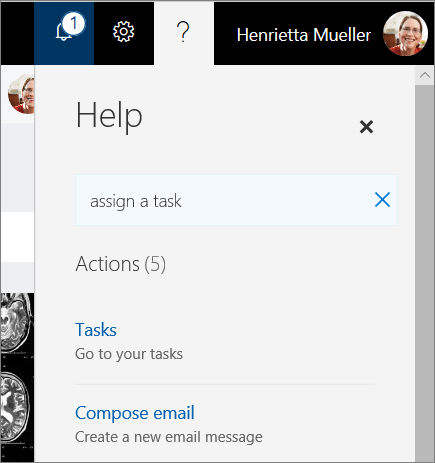The width and height of the screenshot is (435, 463).
Task: Close the Help pane with the black X
Action: (x=366, y=127)
